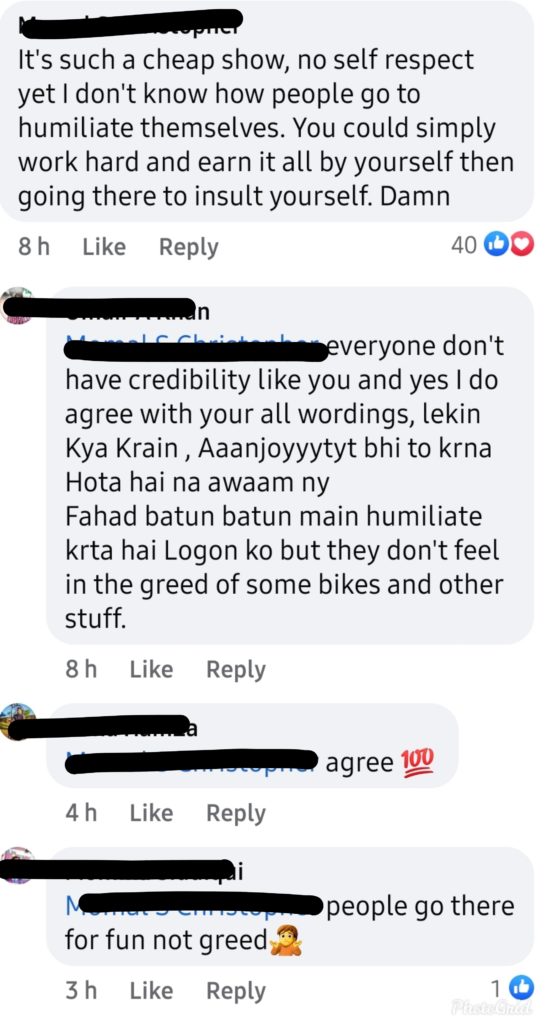Like the 'everyone don't have credibility' reply
This screenshot has width=553, height=1024.
(x=151, y=669)
